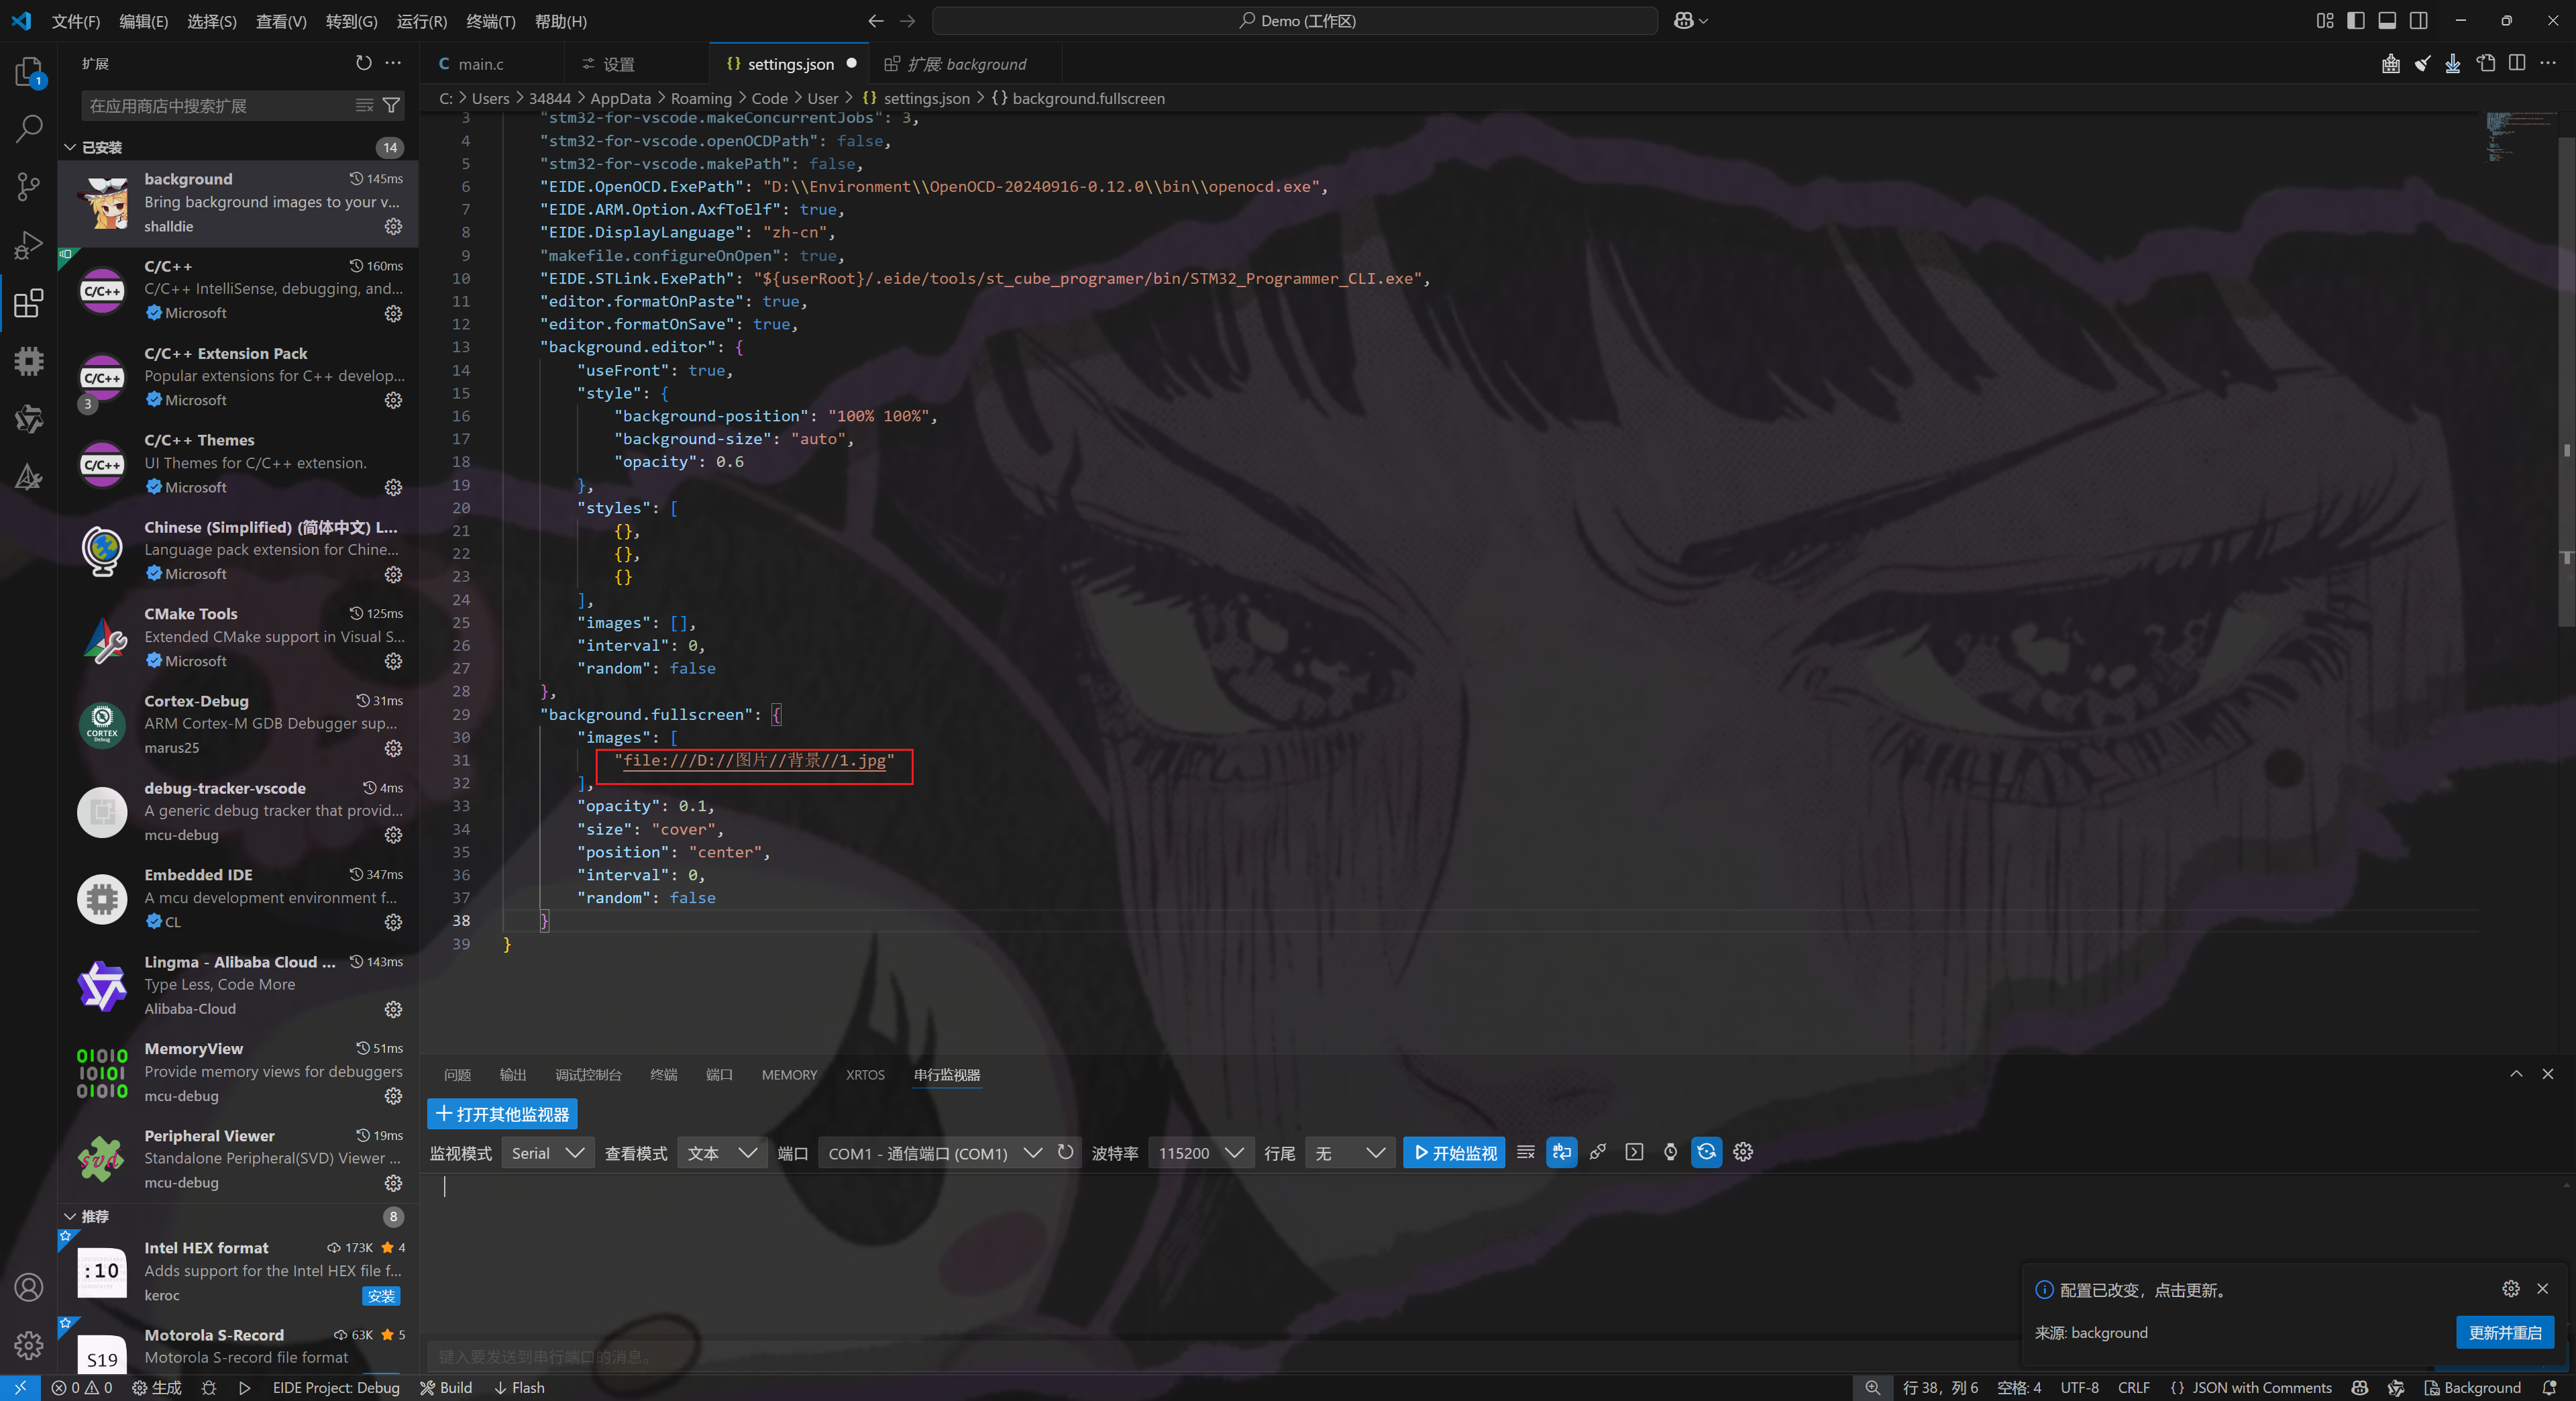Click the broom clean icon in editor toolbar
2576x1401 pixels.
2422,64
